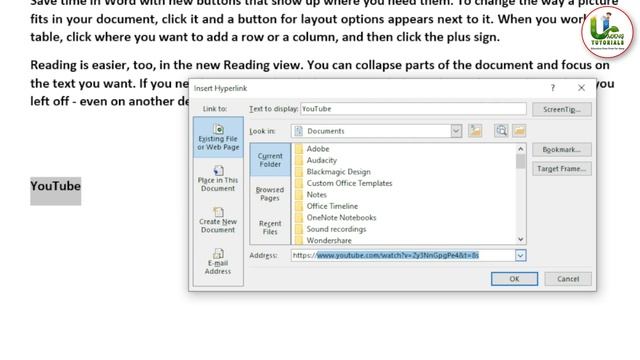
Task: Pick E-mail Address link type
Action: (218, 262)
